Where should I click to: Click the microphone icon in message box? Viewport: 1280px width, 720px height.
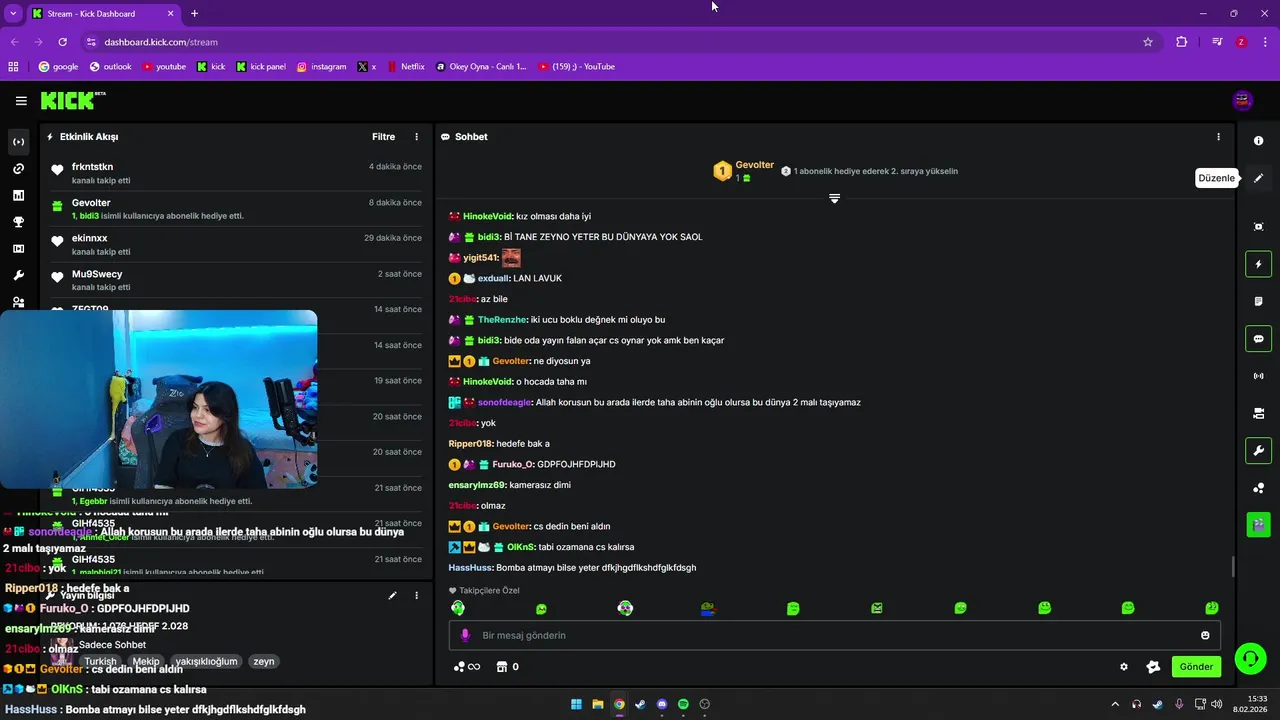465,635
